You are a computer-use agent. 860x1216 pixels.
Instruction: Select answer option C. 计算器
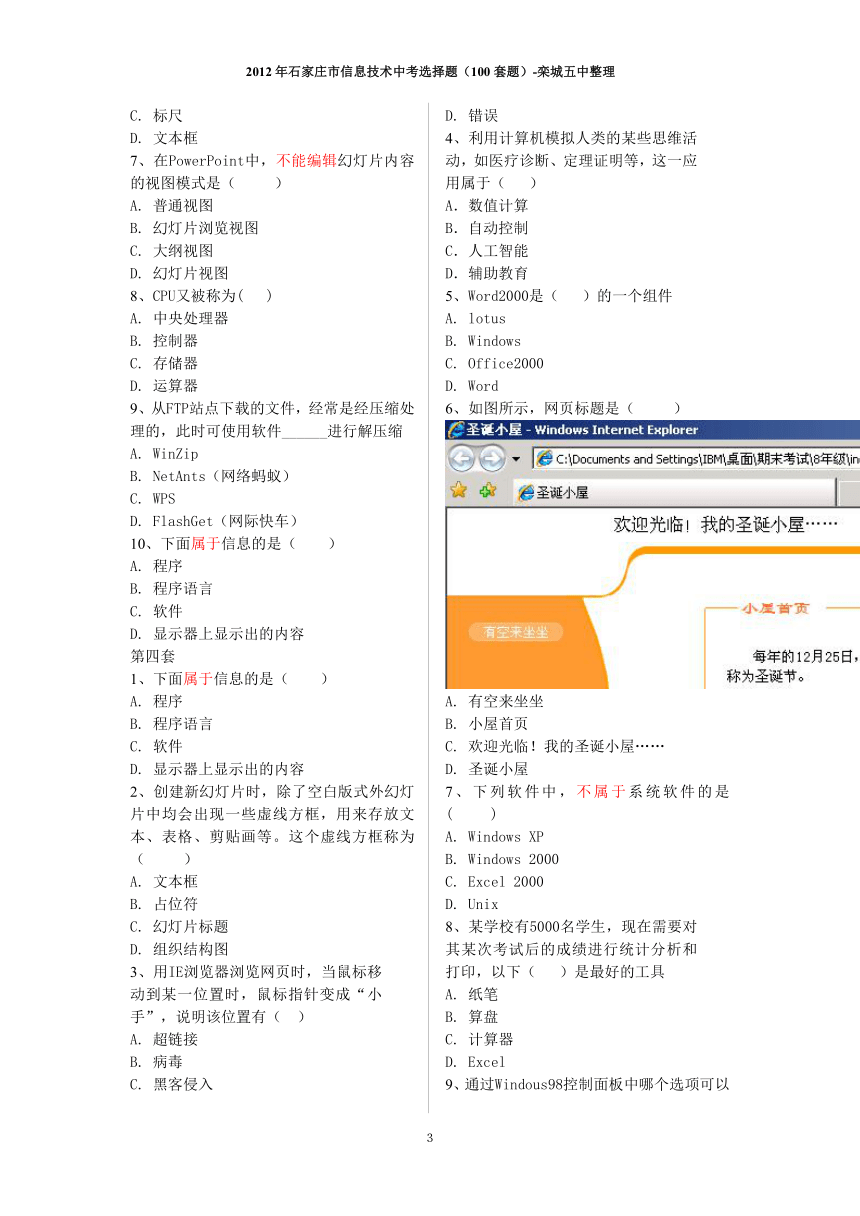[479, 1039]
